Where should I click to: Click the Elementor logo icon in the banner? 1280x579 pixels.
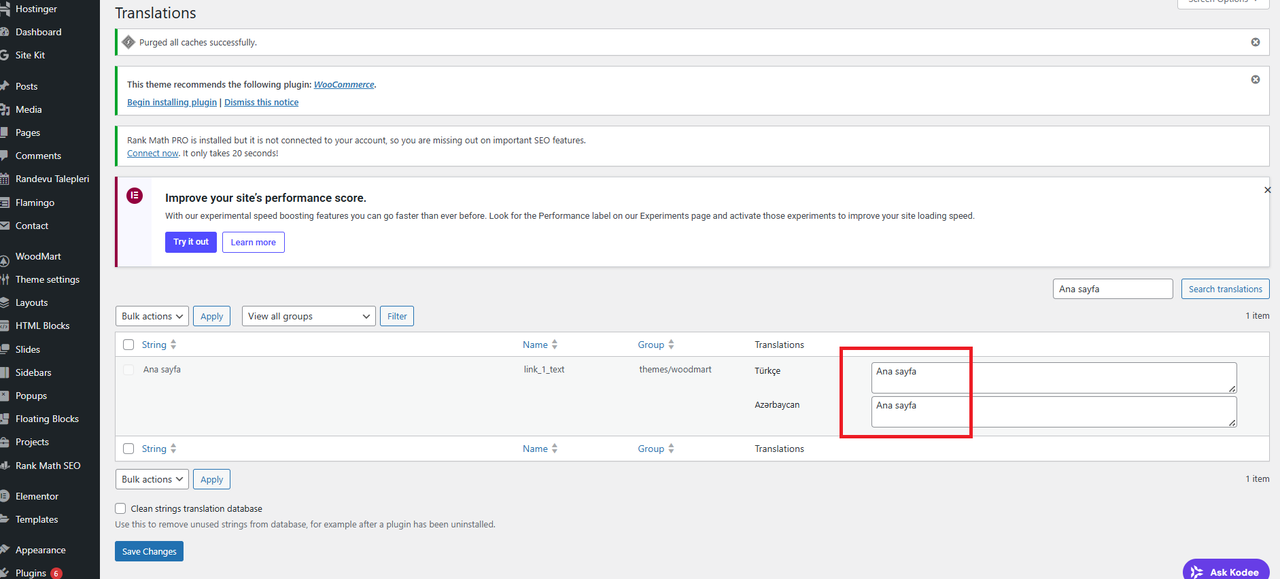point(134,195)
